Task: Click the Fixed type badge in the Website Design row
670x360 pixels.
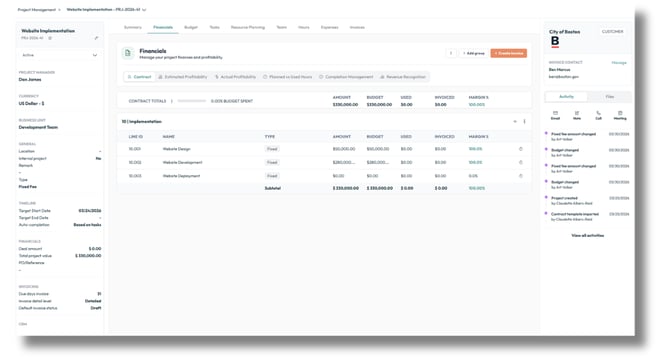Action: pos(272,149)
